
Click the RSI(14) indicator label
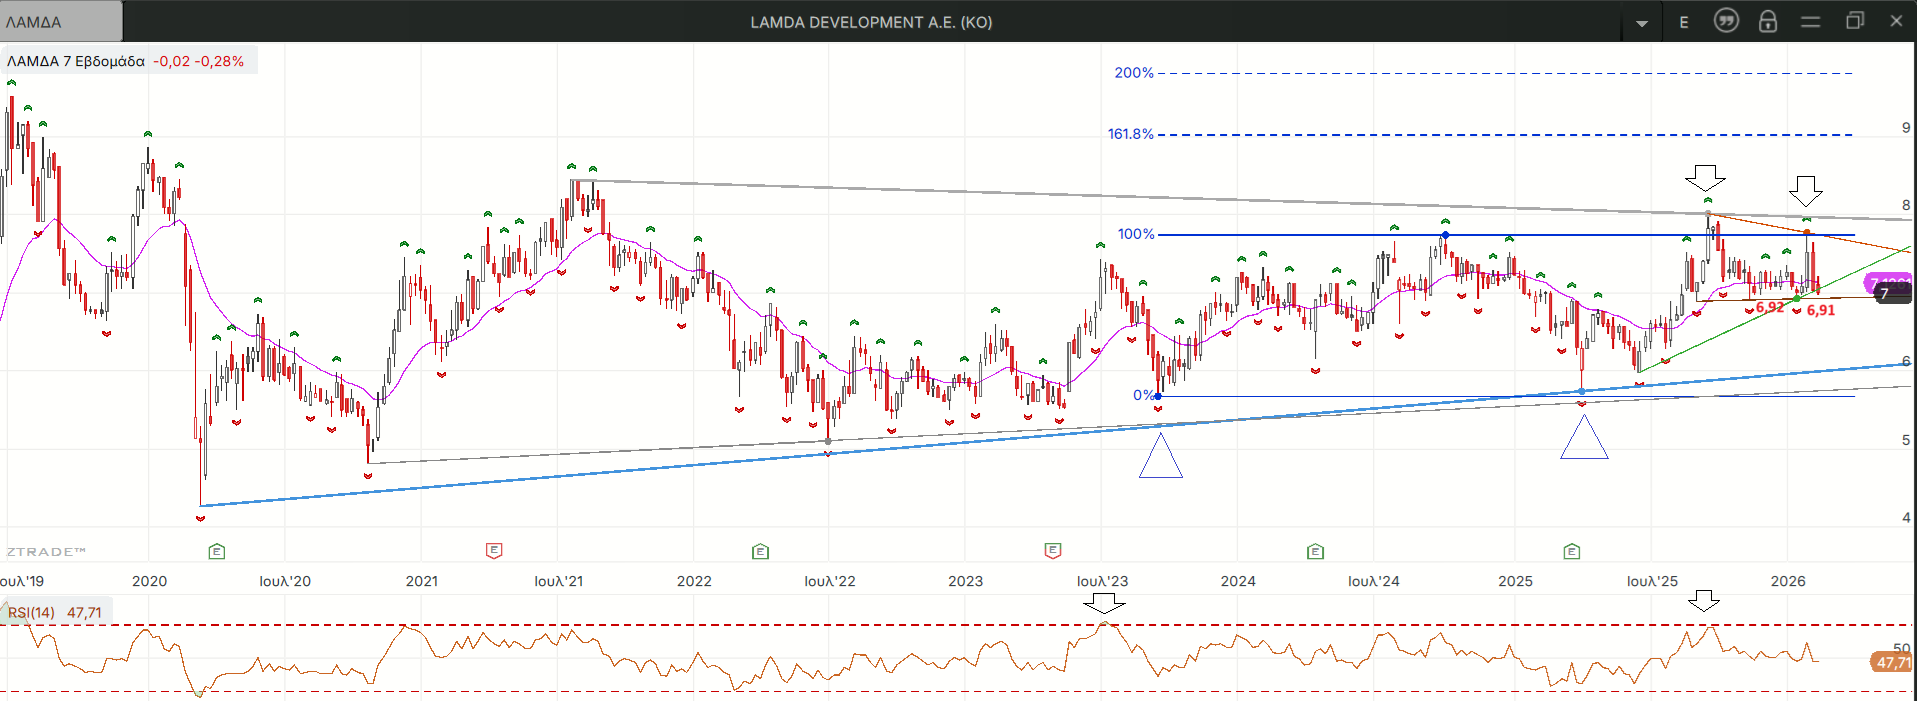click(x=31, y=612)
